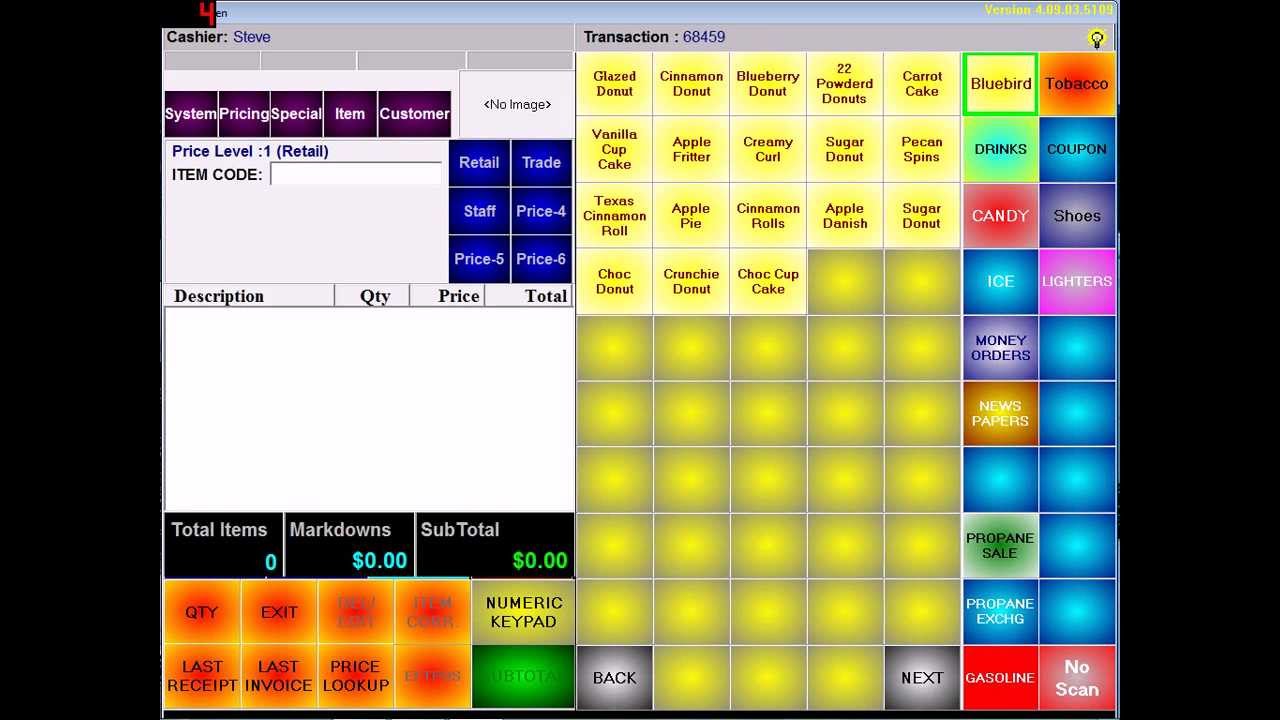
Task: Open the Pricing menu
Action: tap(244, 114)
